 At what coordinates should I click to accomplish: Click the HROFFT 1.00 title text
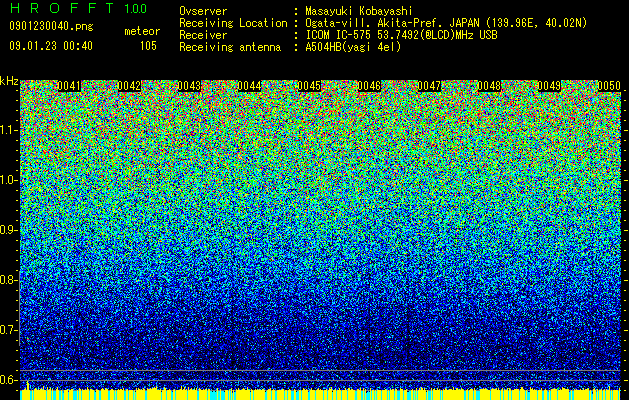pos(79,8)
